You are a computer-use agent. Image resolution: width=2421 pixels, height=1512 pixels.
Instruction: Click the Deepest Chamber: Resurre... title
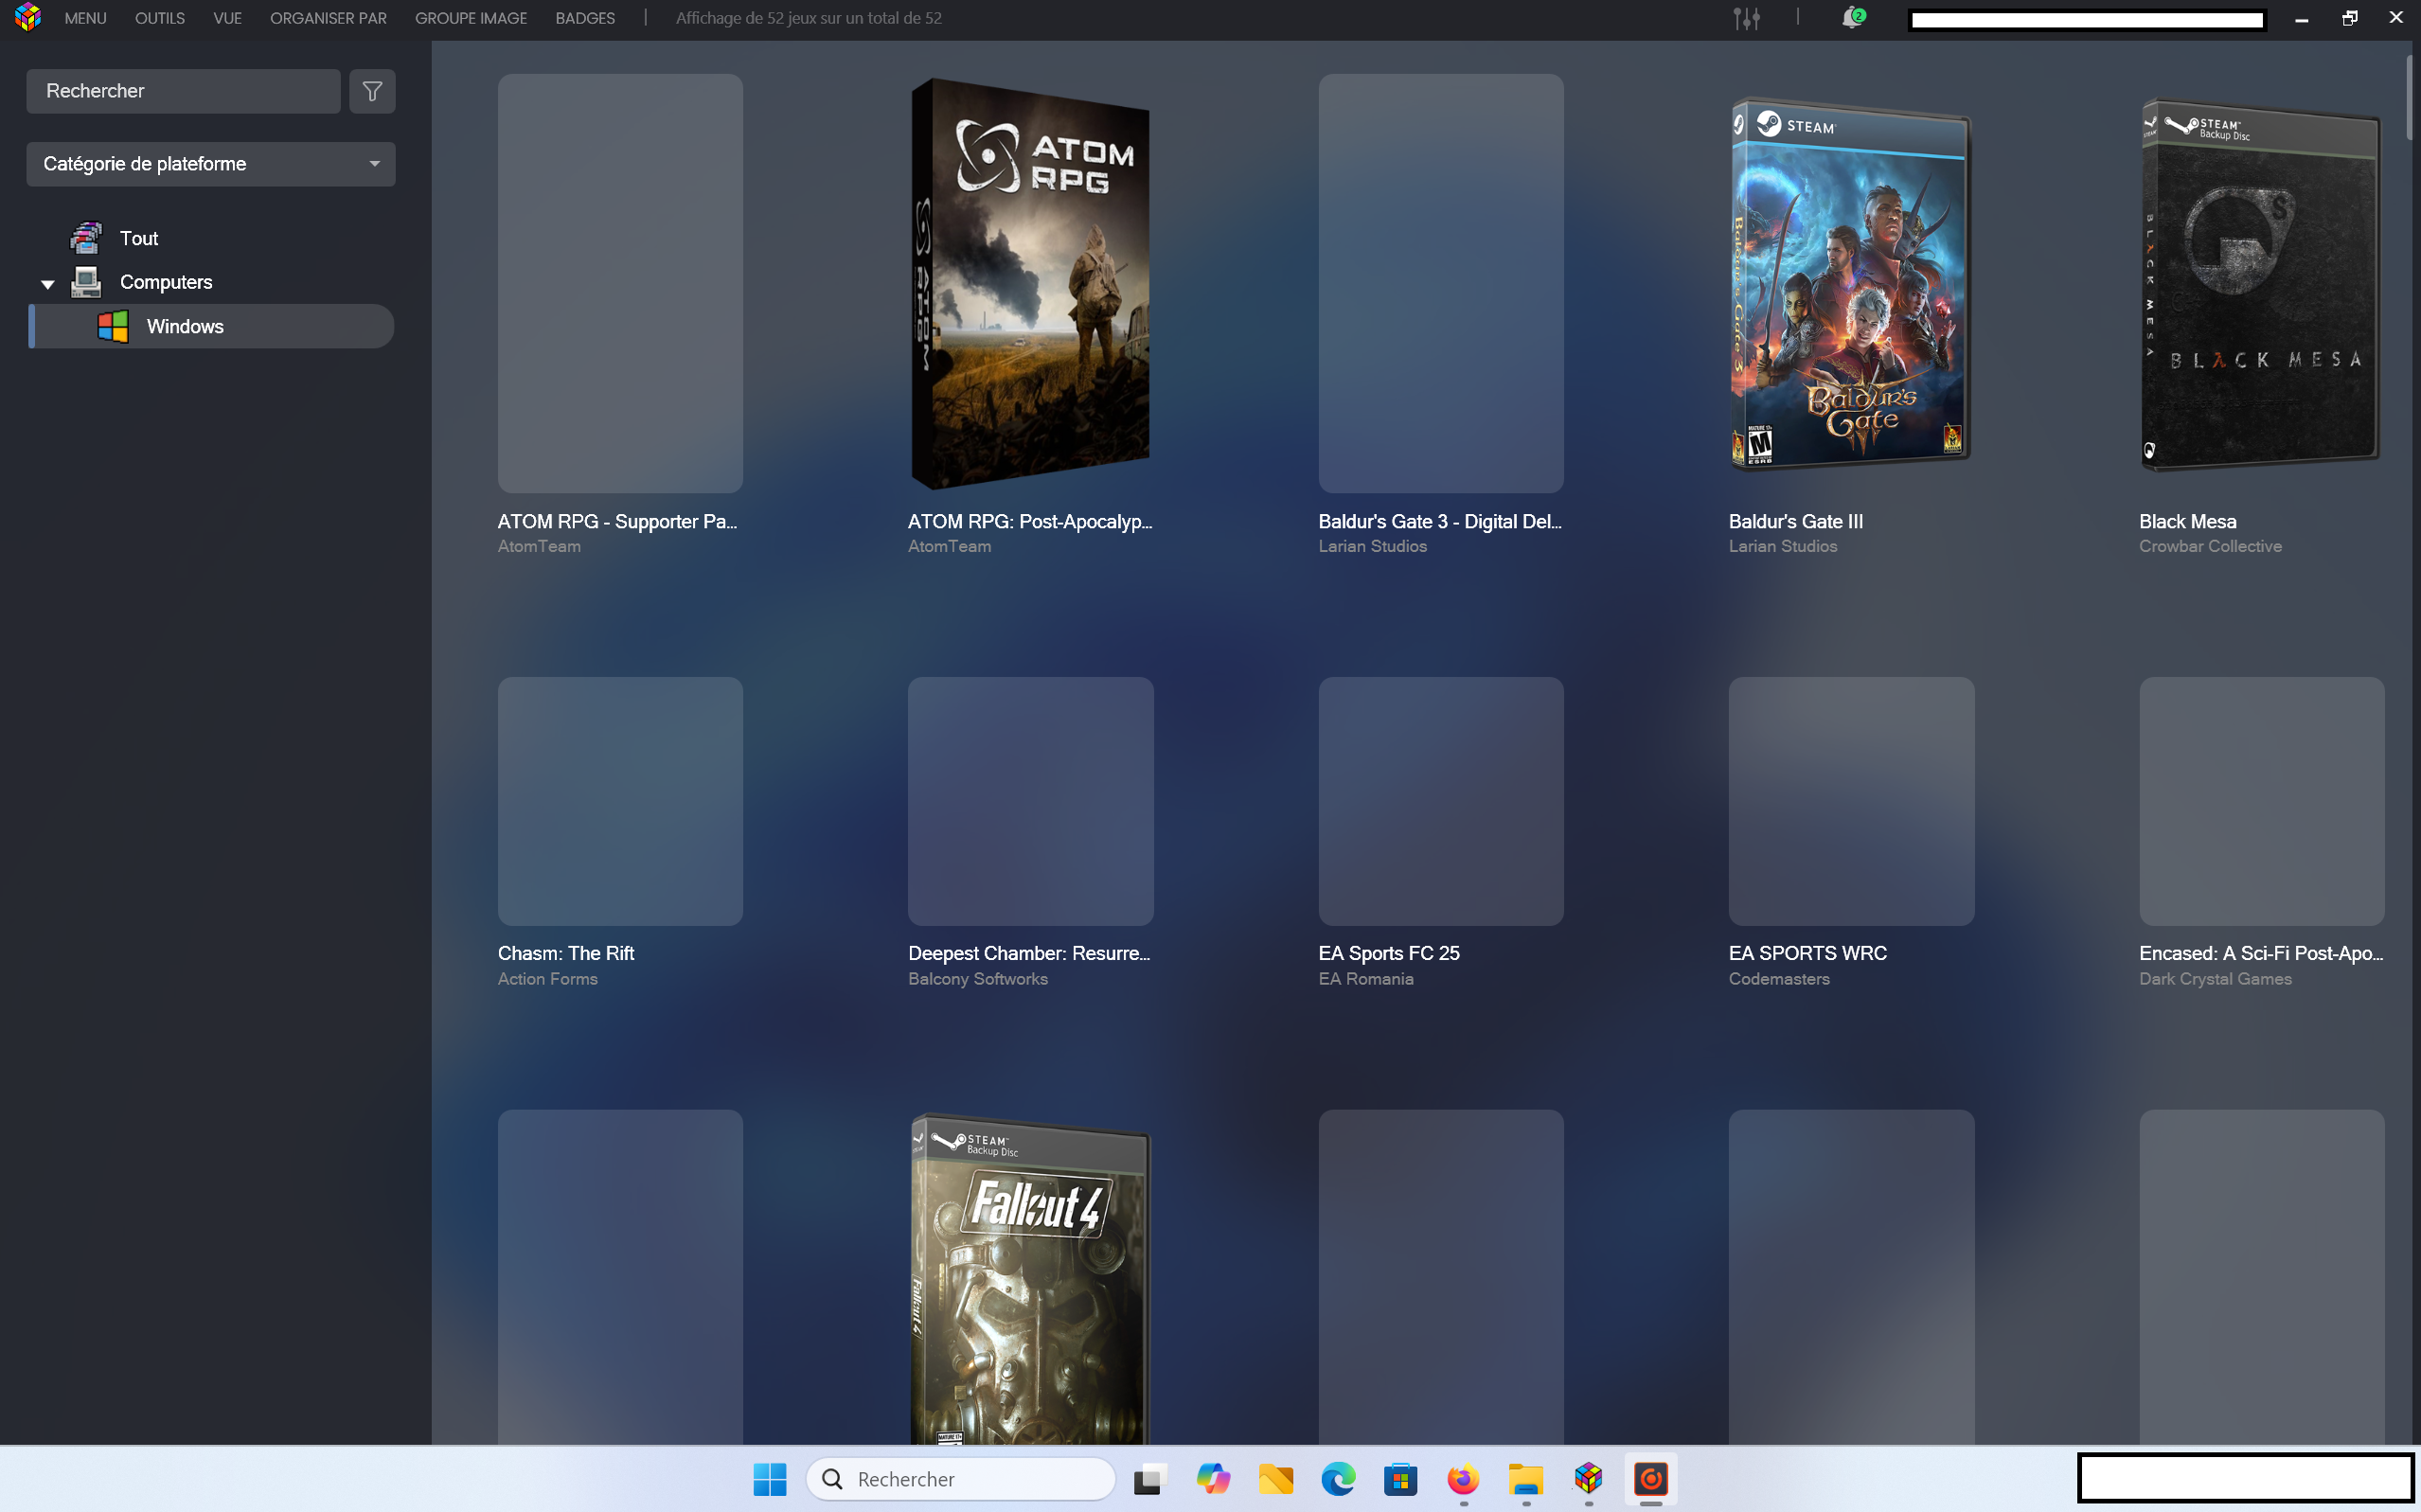point(1029,953)
